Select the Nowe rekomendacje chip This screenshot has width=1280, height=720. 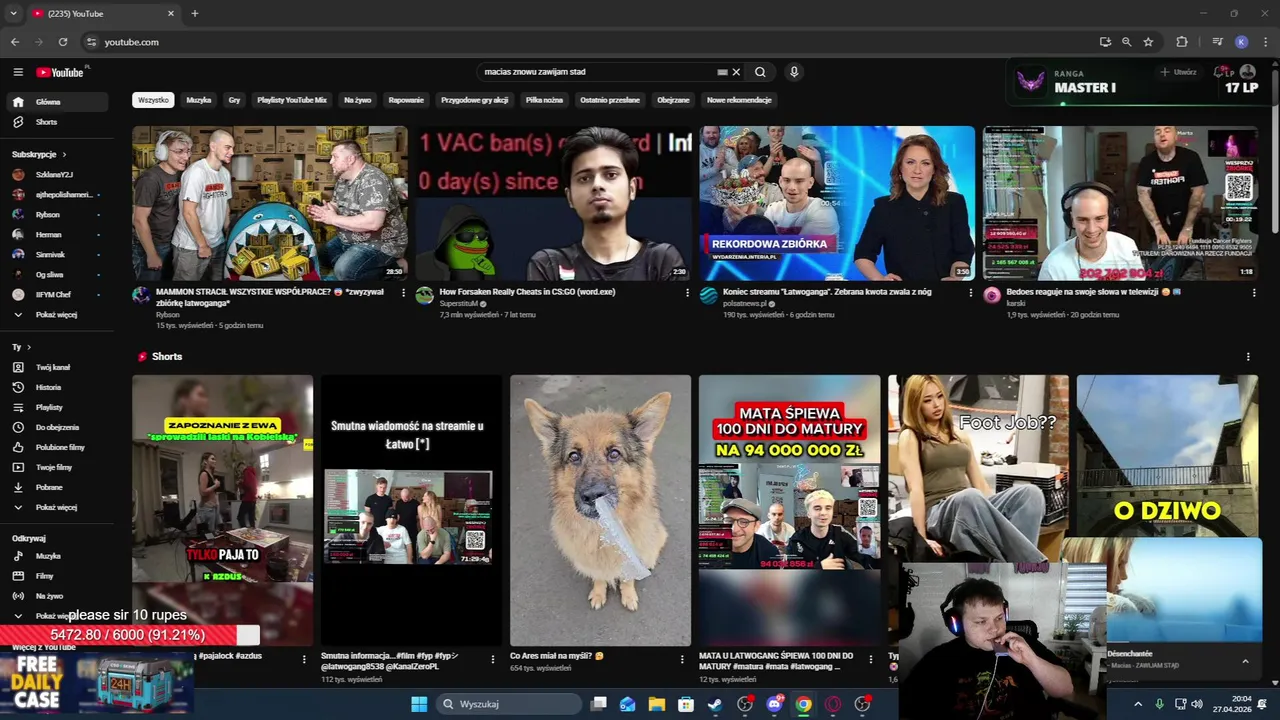[739, 100]
